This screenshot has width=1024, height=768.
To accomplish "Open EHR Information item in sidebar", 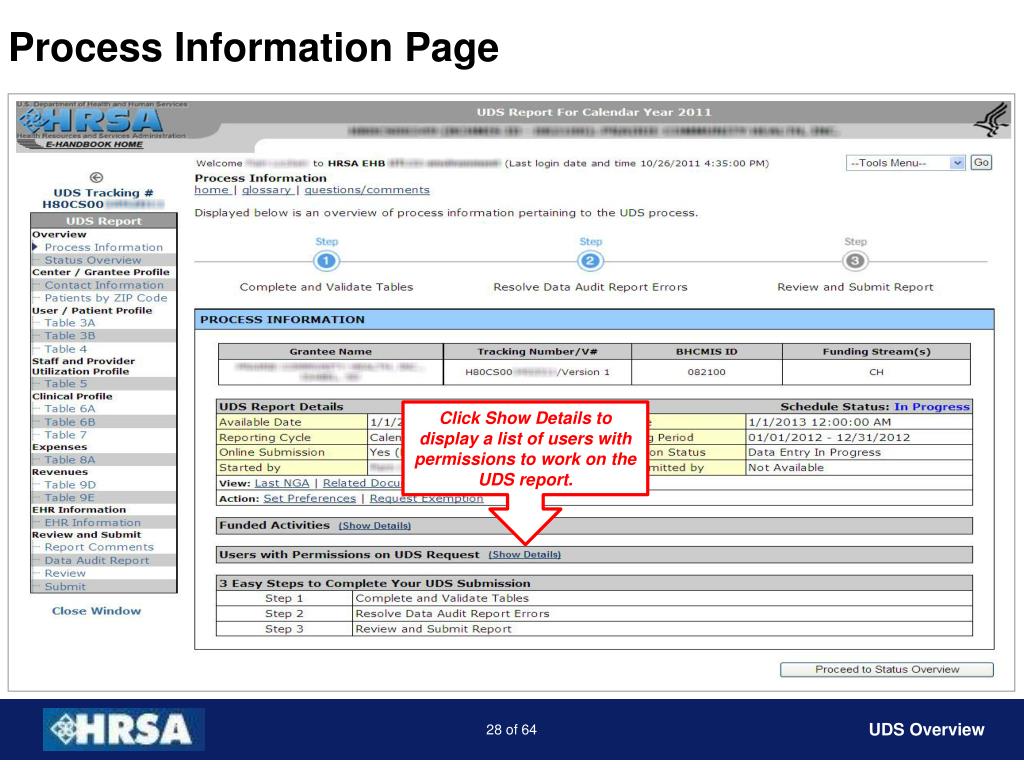I will point(93,522).
